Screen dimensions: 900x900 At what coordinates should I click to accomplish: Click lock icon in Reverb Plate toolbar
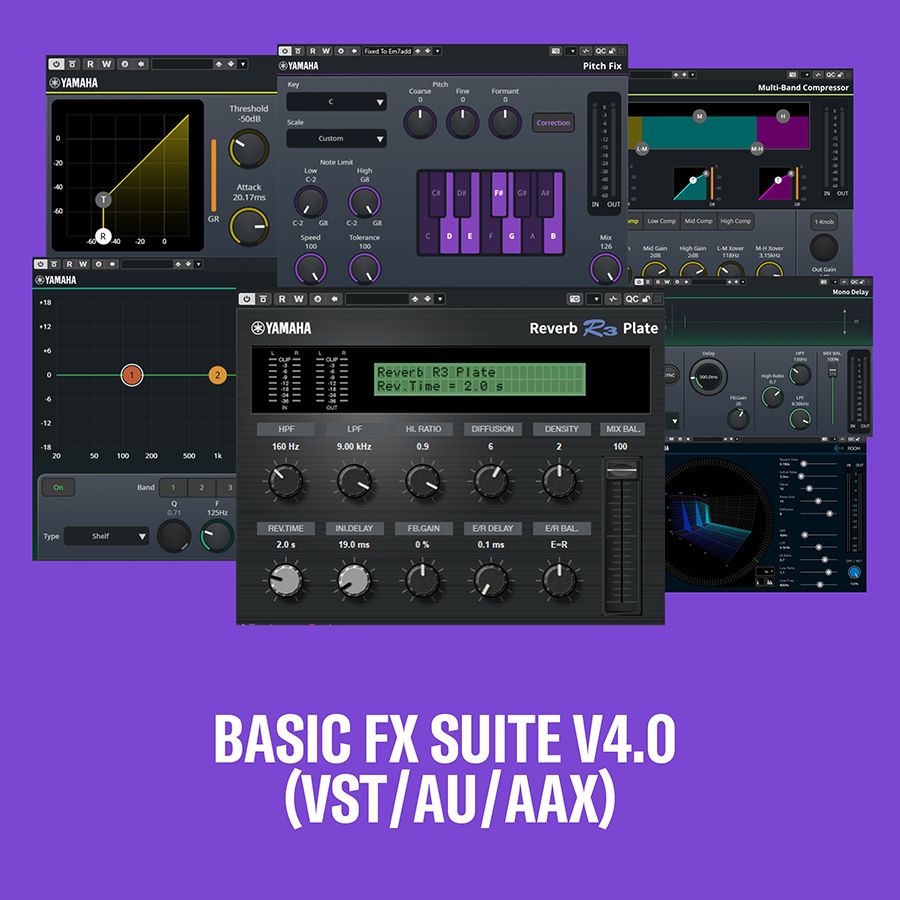click(x=646, y=299)
